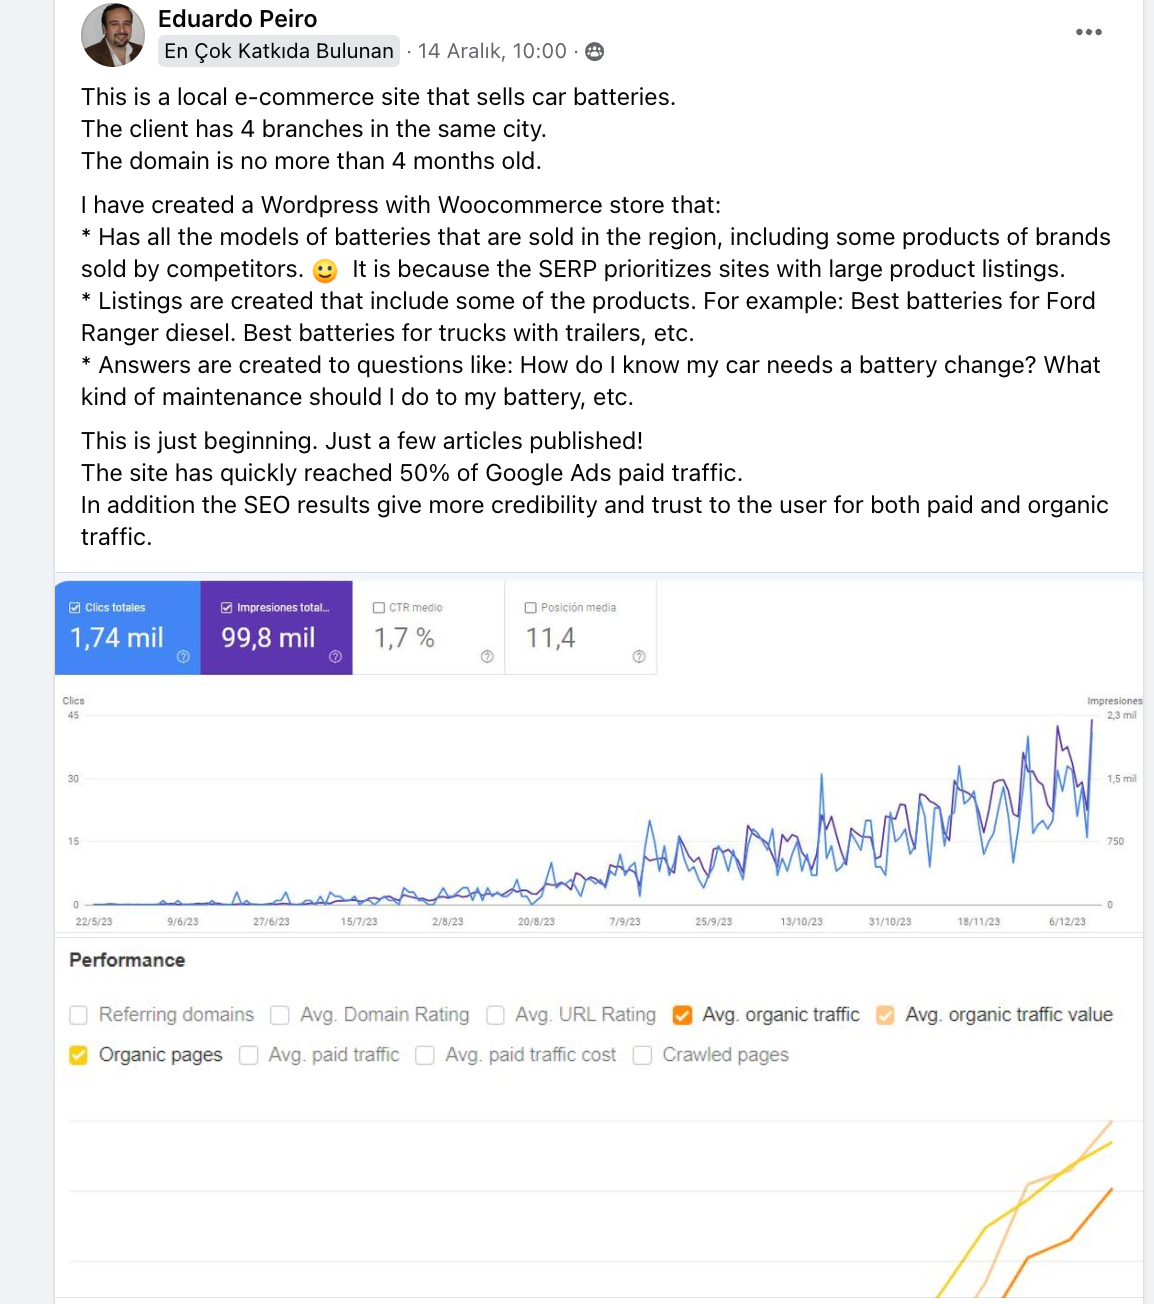
Task: Uncheck the Clics totales checkbox
Action: tap(75, 607)
